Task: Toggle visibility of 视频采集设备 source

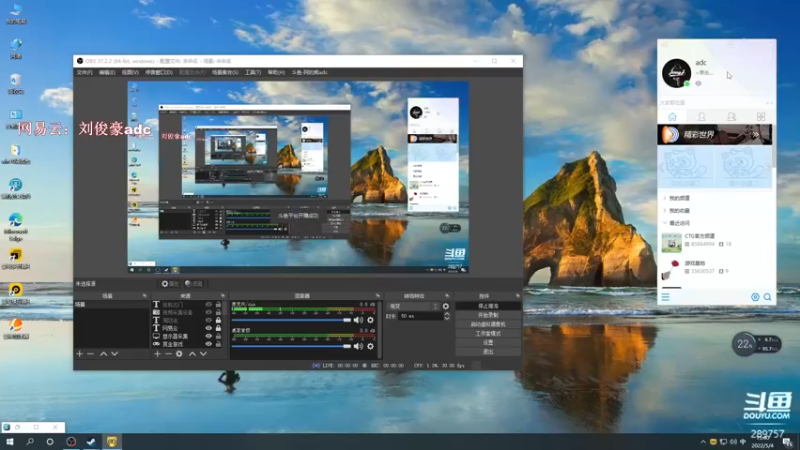Action: click(208, 312)
